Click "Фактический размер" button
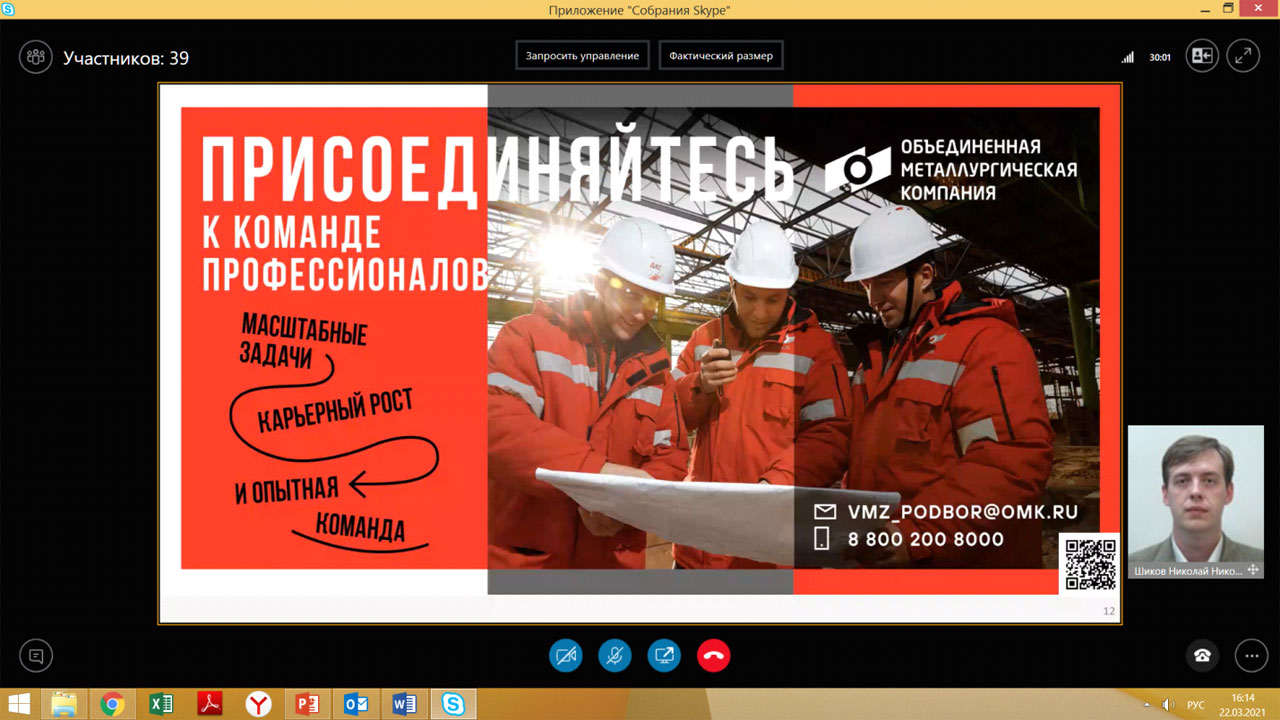 (721, 56)
